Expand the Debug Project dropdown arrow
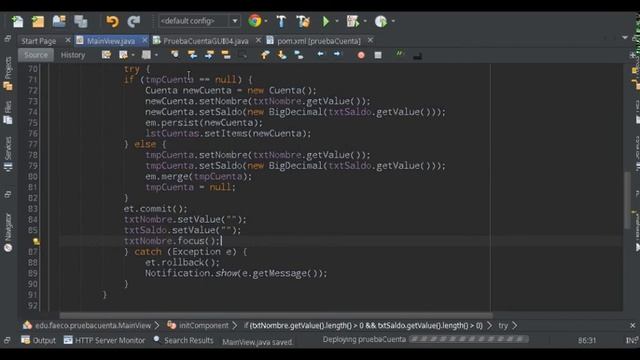 (365, 21)
